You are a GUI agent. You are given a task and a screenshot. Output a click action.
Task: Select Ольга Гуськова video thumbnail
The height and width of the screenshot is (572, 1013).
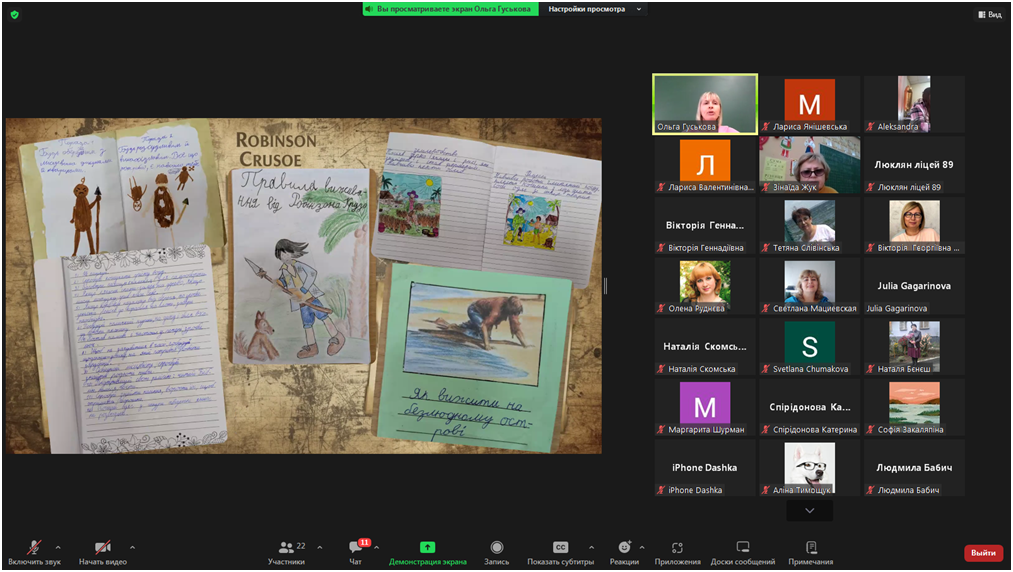click(x=705, y=104)
